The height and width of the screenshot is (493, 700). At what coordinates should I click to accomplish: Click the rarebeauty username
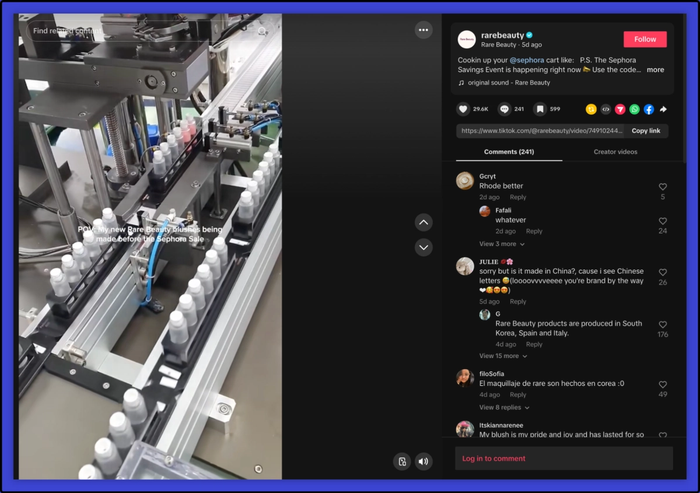(x=502, y=35)
